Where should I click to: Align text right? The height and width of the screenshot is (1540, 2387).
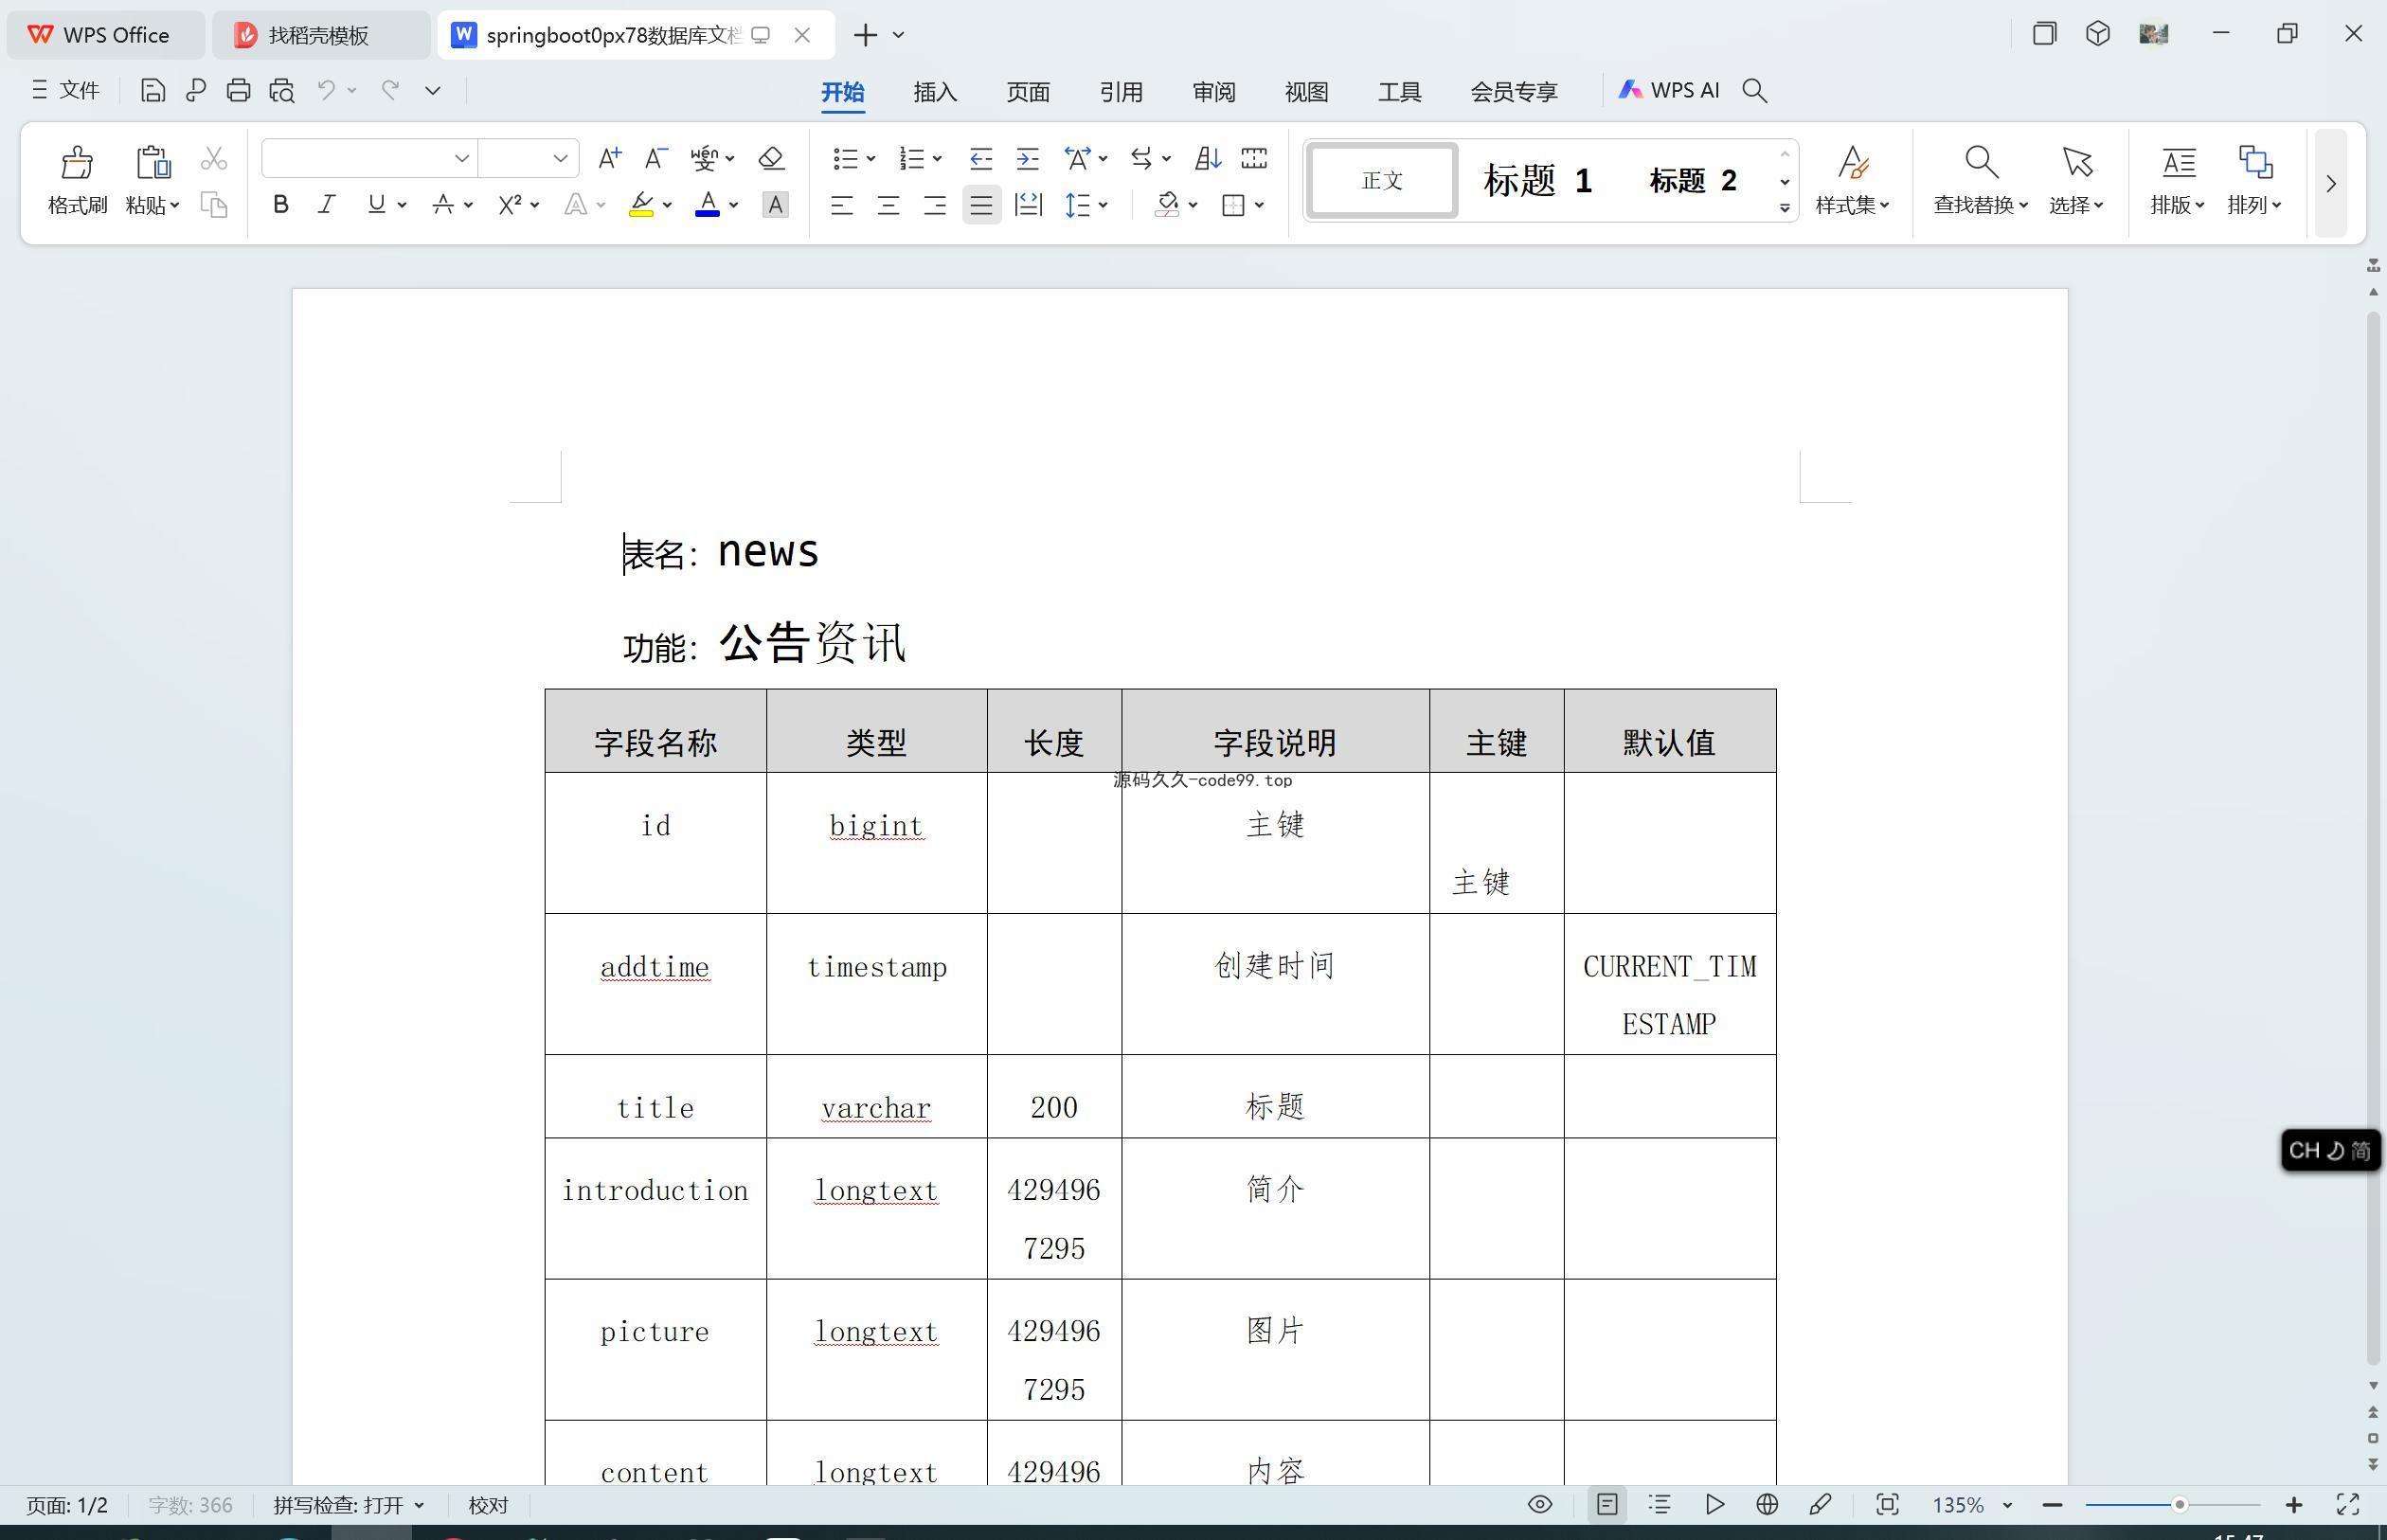pyautogui.click(x=934, y=205)
